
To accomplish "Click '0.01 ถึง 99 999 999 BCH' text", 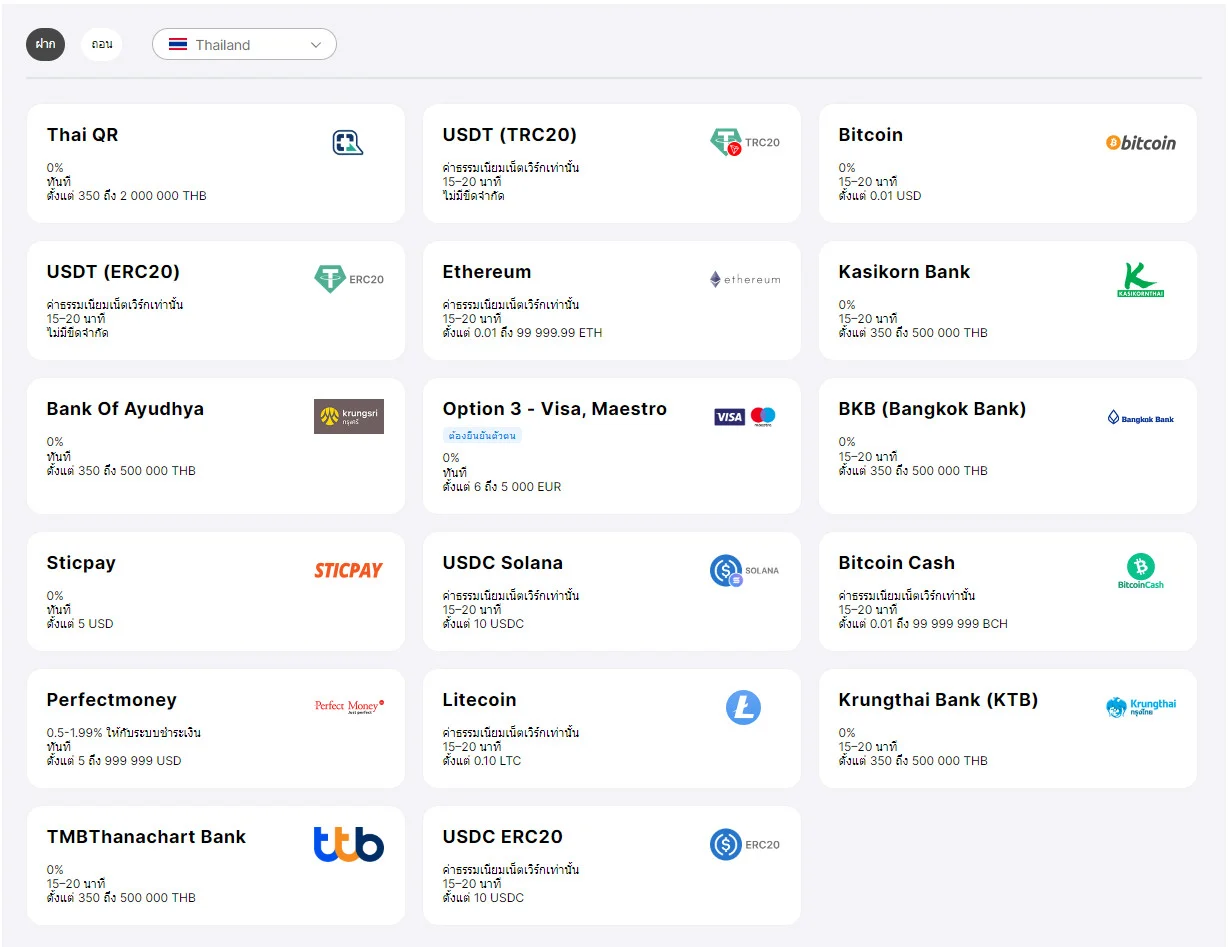I will (x=939, y=624).
